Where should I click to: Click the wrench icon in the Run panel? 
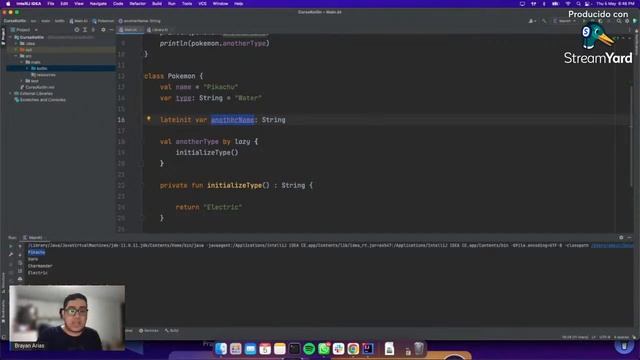click(x=11, y=254)
